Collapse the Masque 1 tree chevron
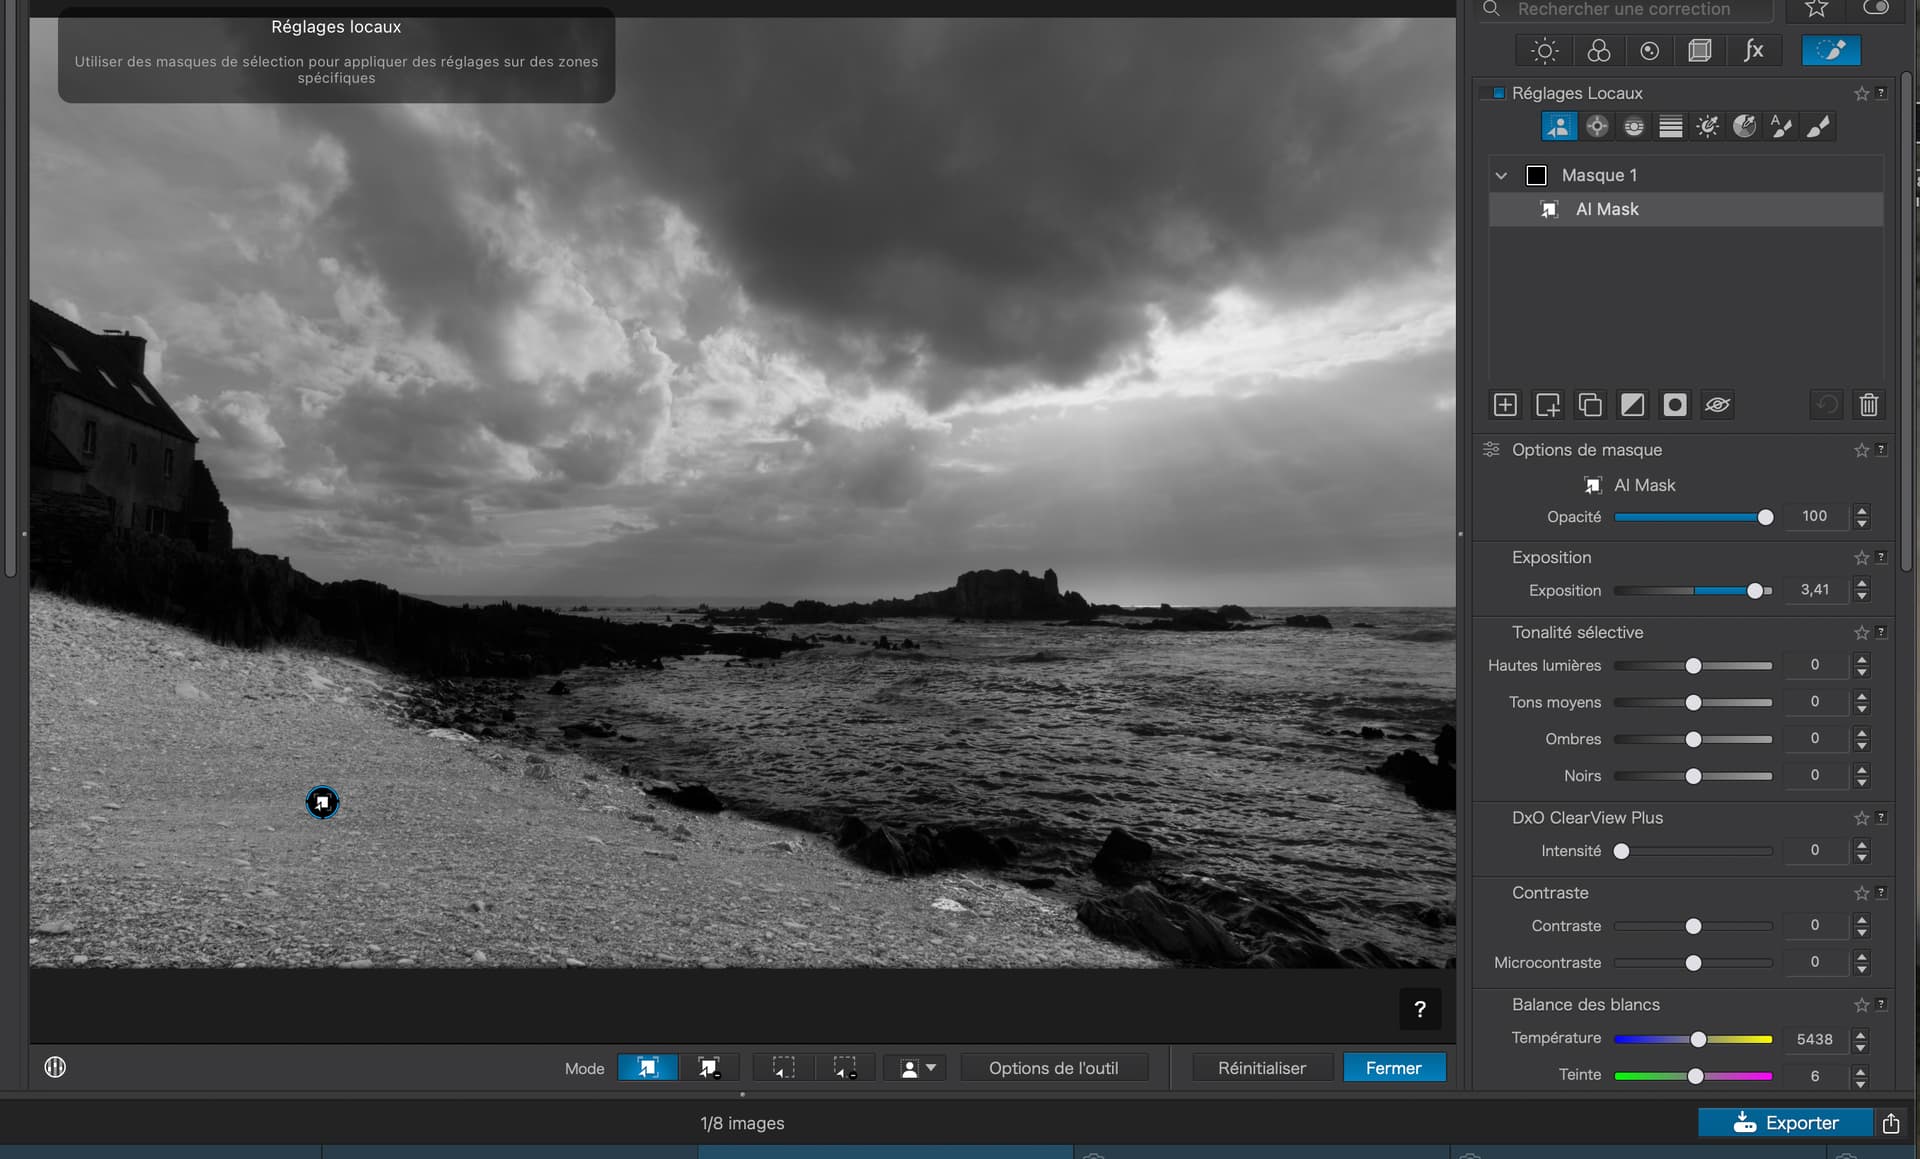The image size is (1920, 1159). (x=1501, y=176)
